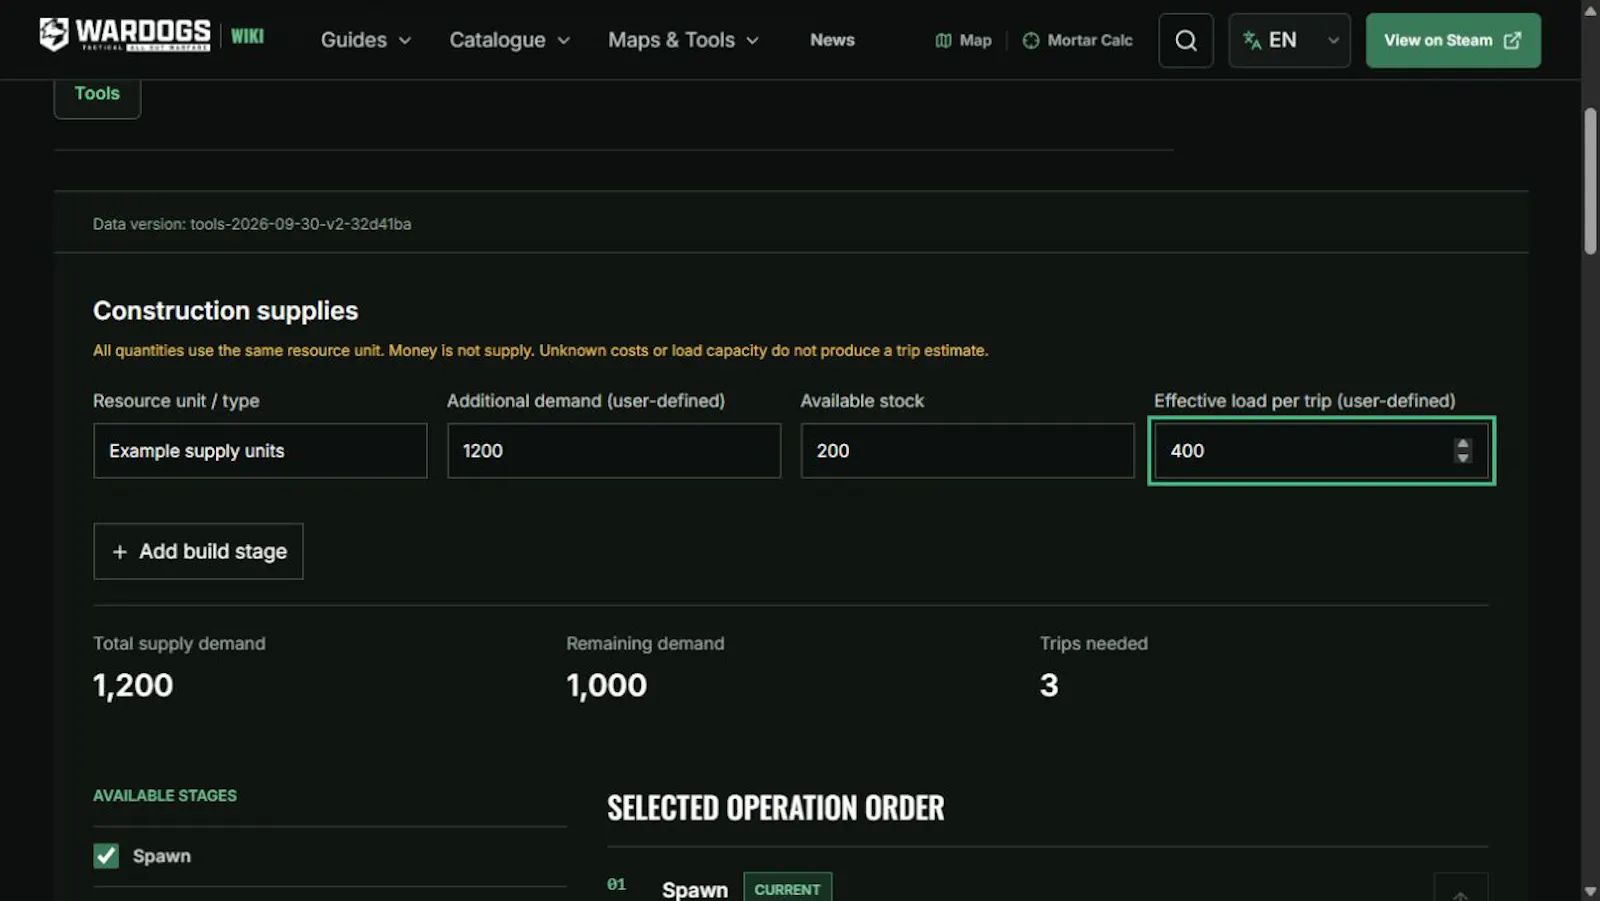Click the WIKI label beside the logo
Viewport: 1600px width, 901px height.
pos(247,36)
